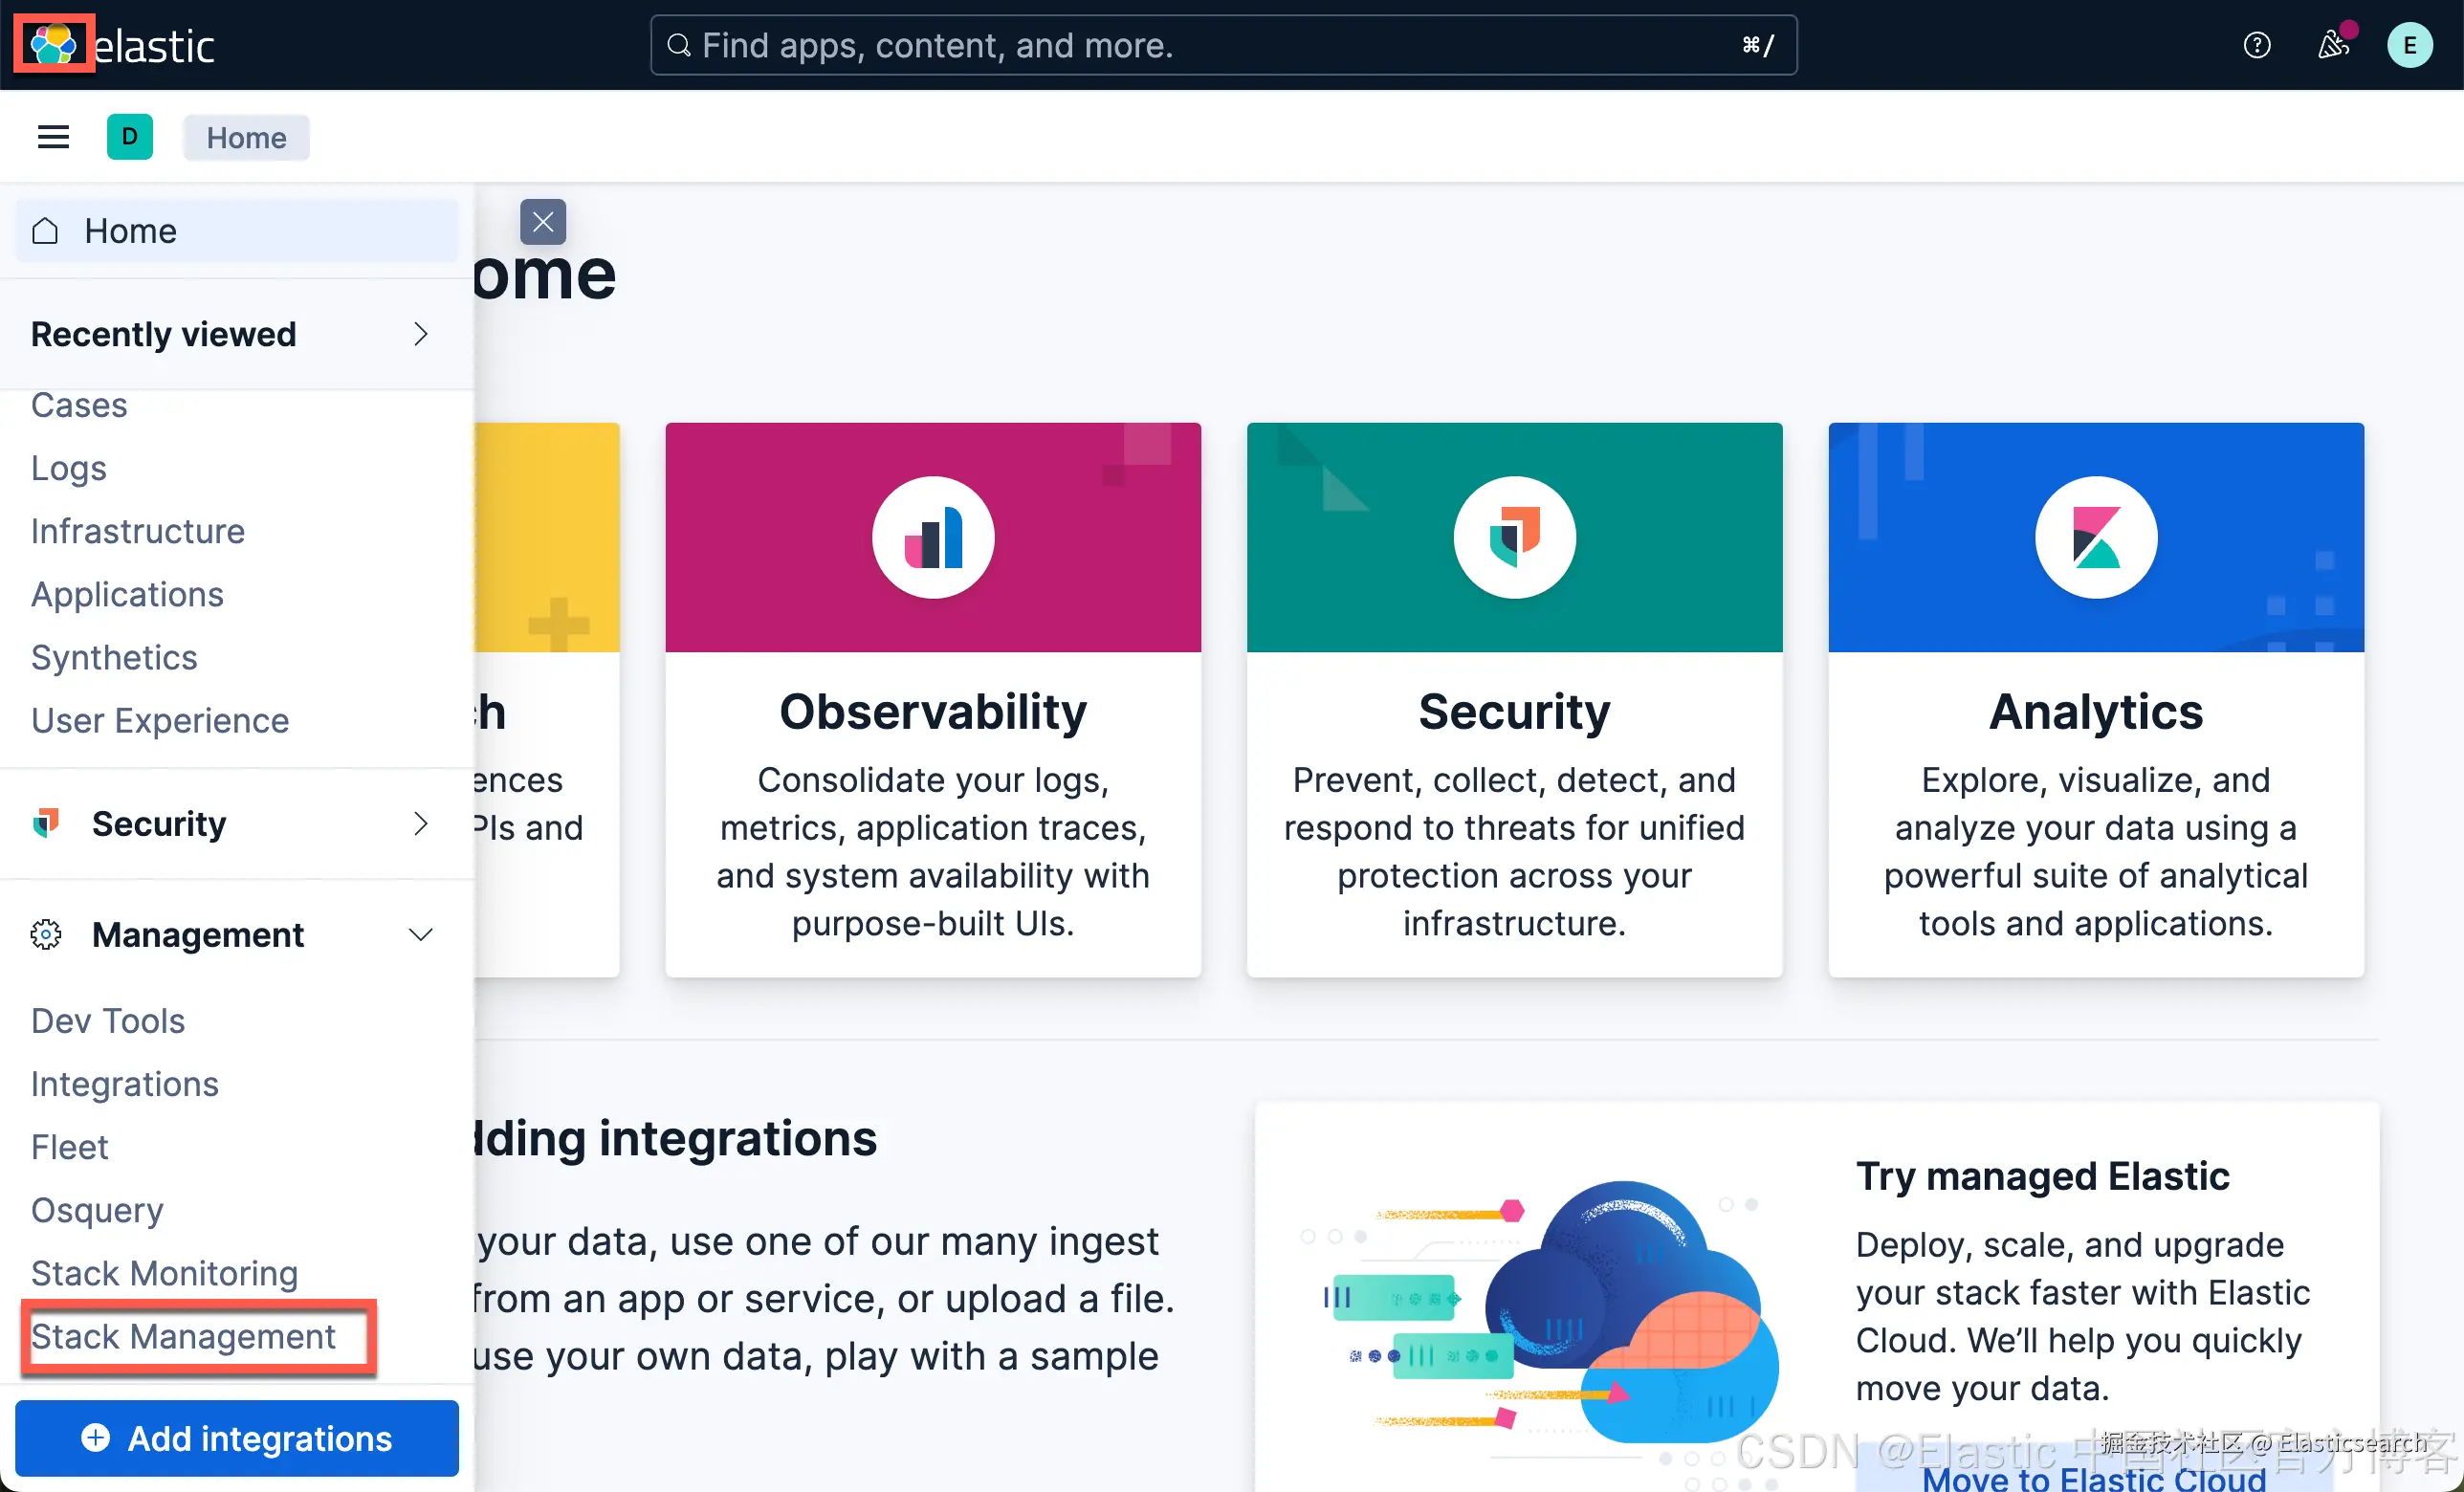Open the user avatar E menu

tap(2409, 45)
